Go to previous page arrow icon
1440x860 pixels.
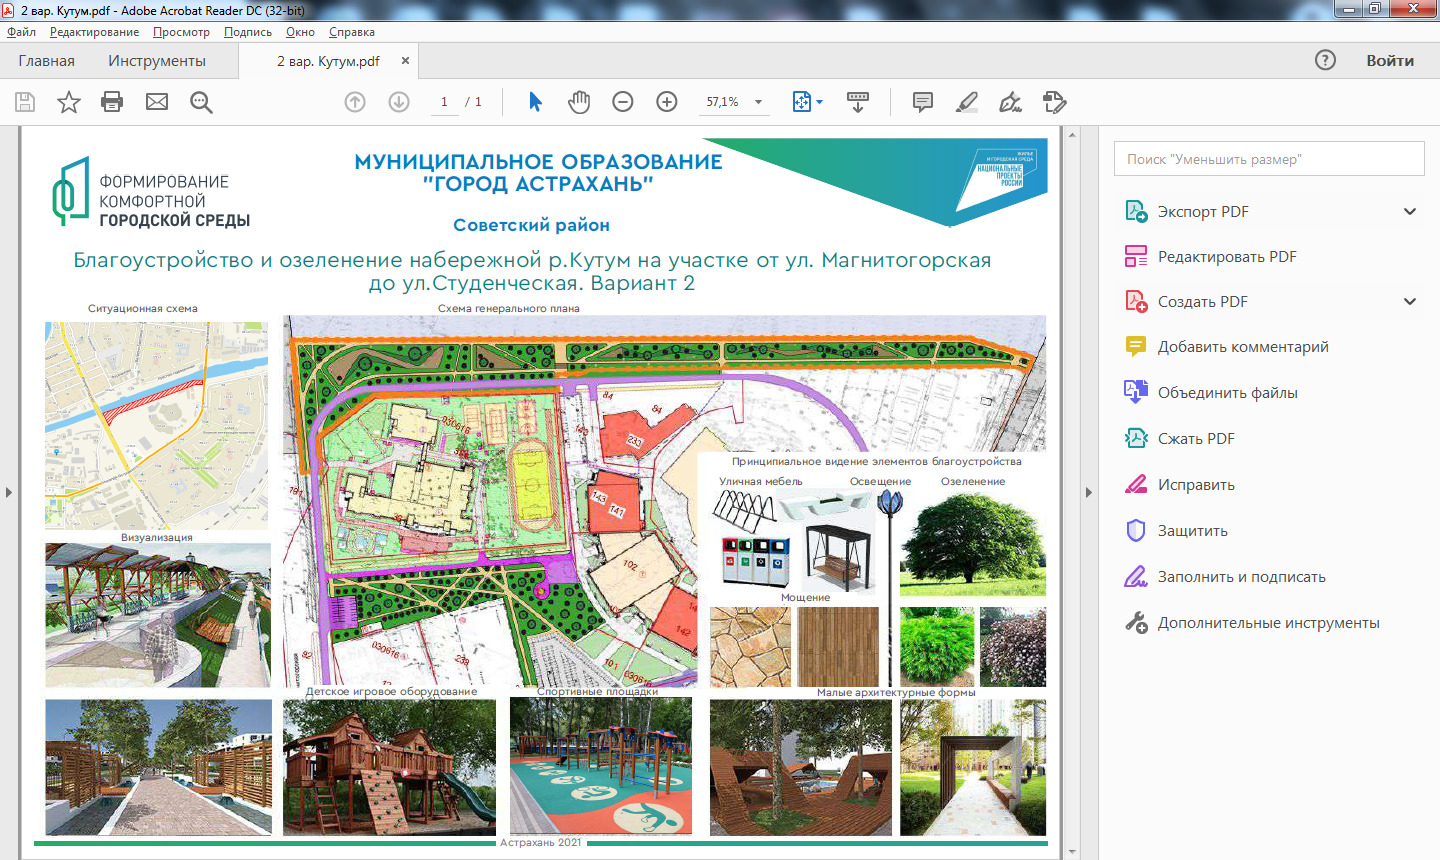355,102
